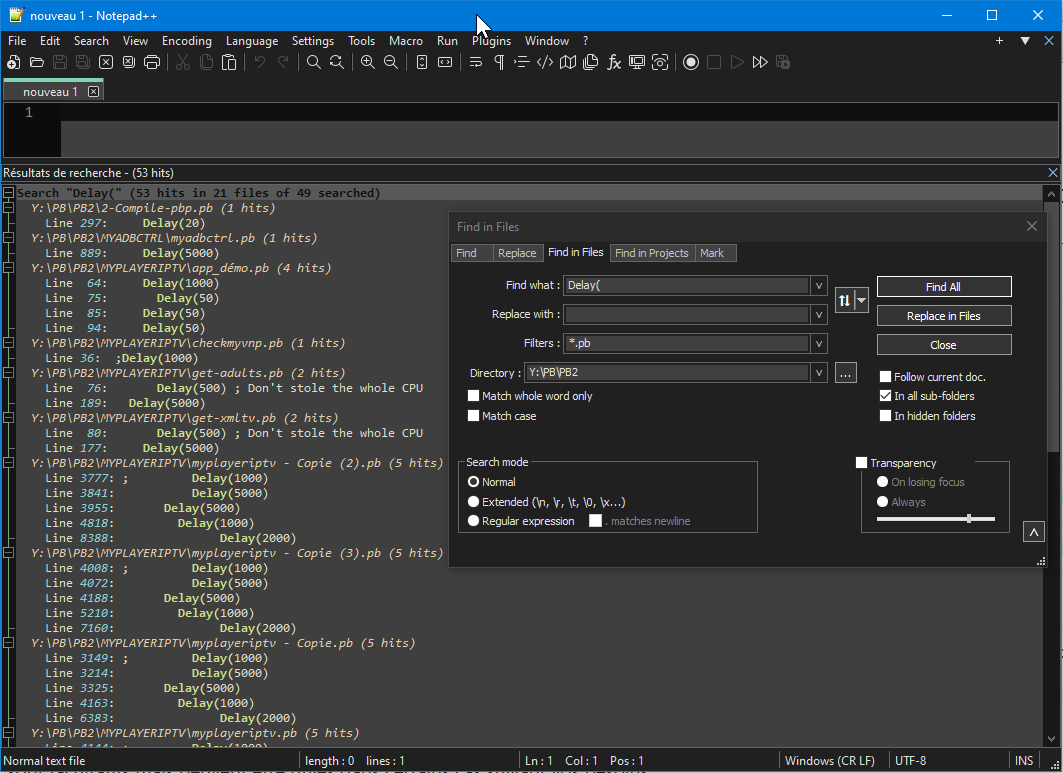The image size is (1063, 773).
Task: Expand the Find what history dropdown
Action: pyautogui.click(x=819, y=286)
